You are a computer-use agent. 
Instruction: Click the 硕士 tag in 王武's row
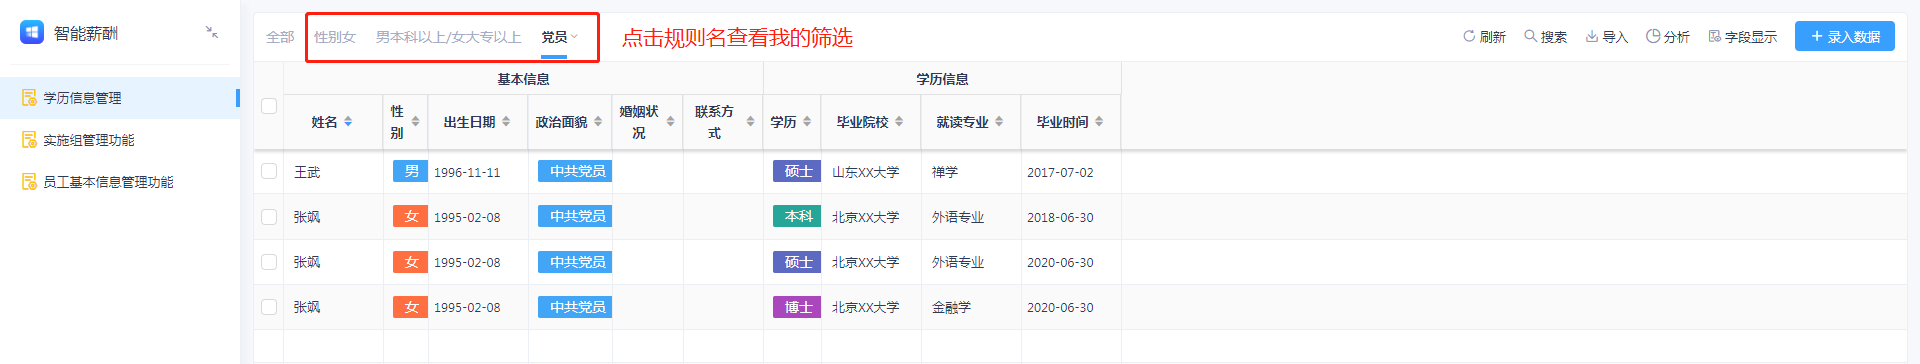797,171
